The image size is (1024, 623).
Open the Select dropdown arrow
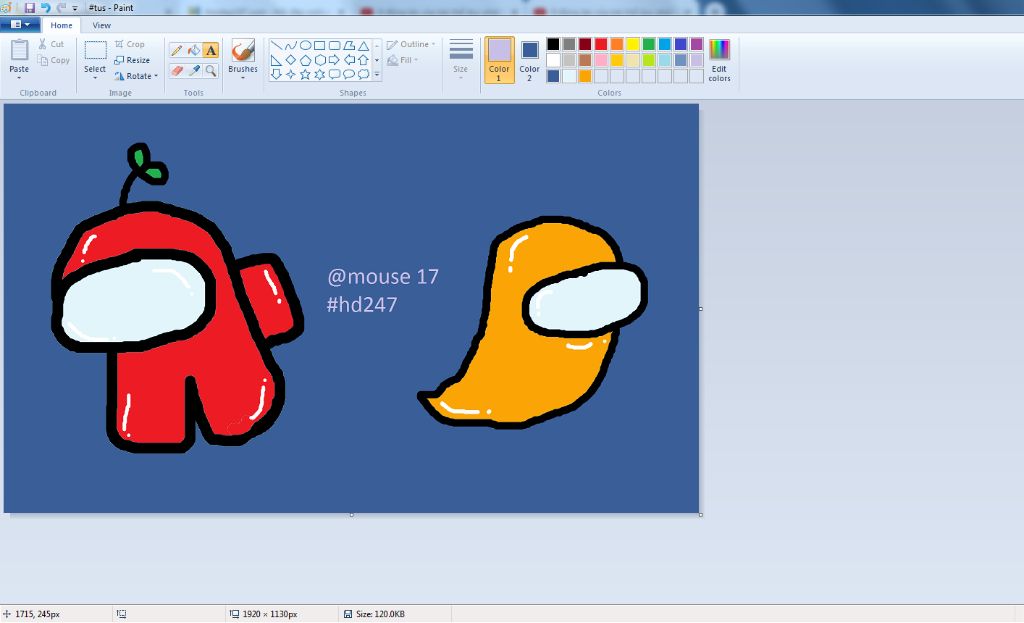point(95,78)
